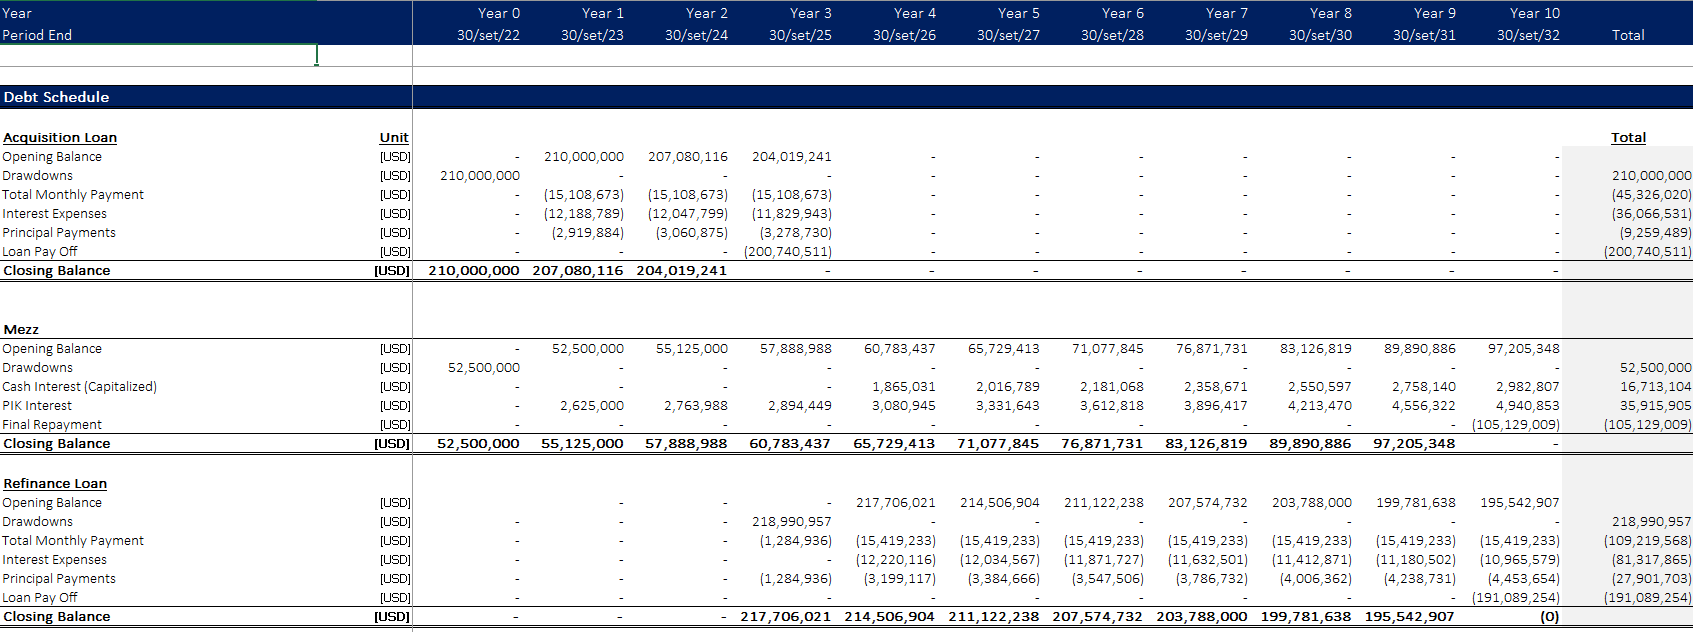Select Refinance total monthly payment total (109,219,568)
Viewport: 1693px width, 632px height.
click(x=1647, y=541)
